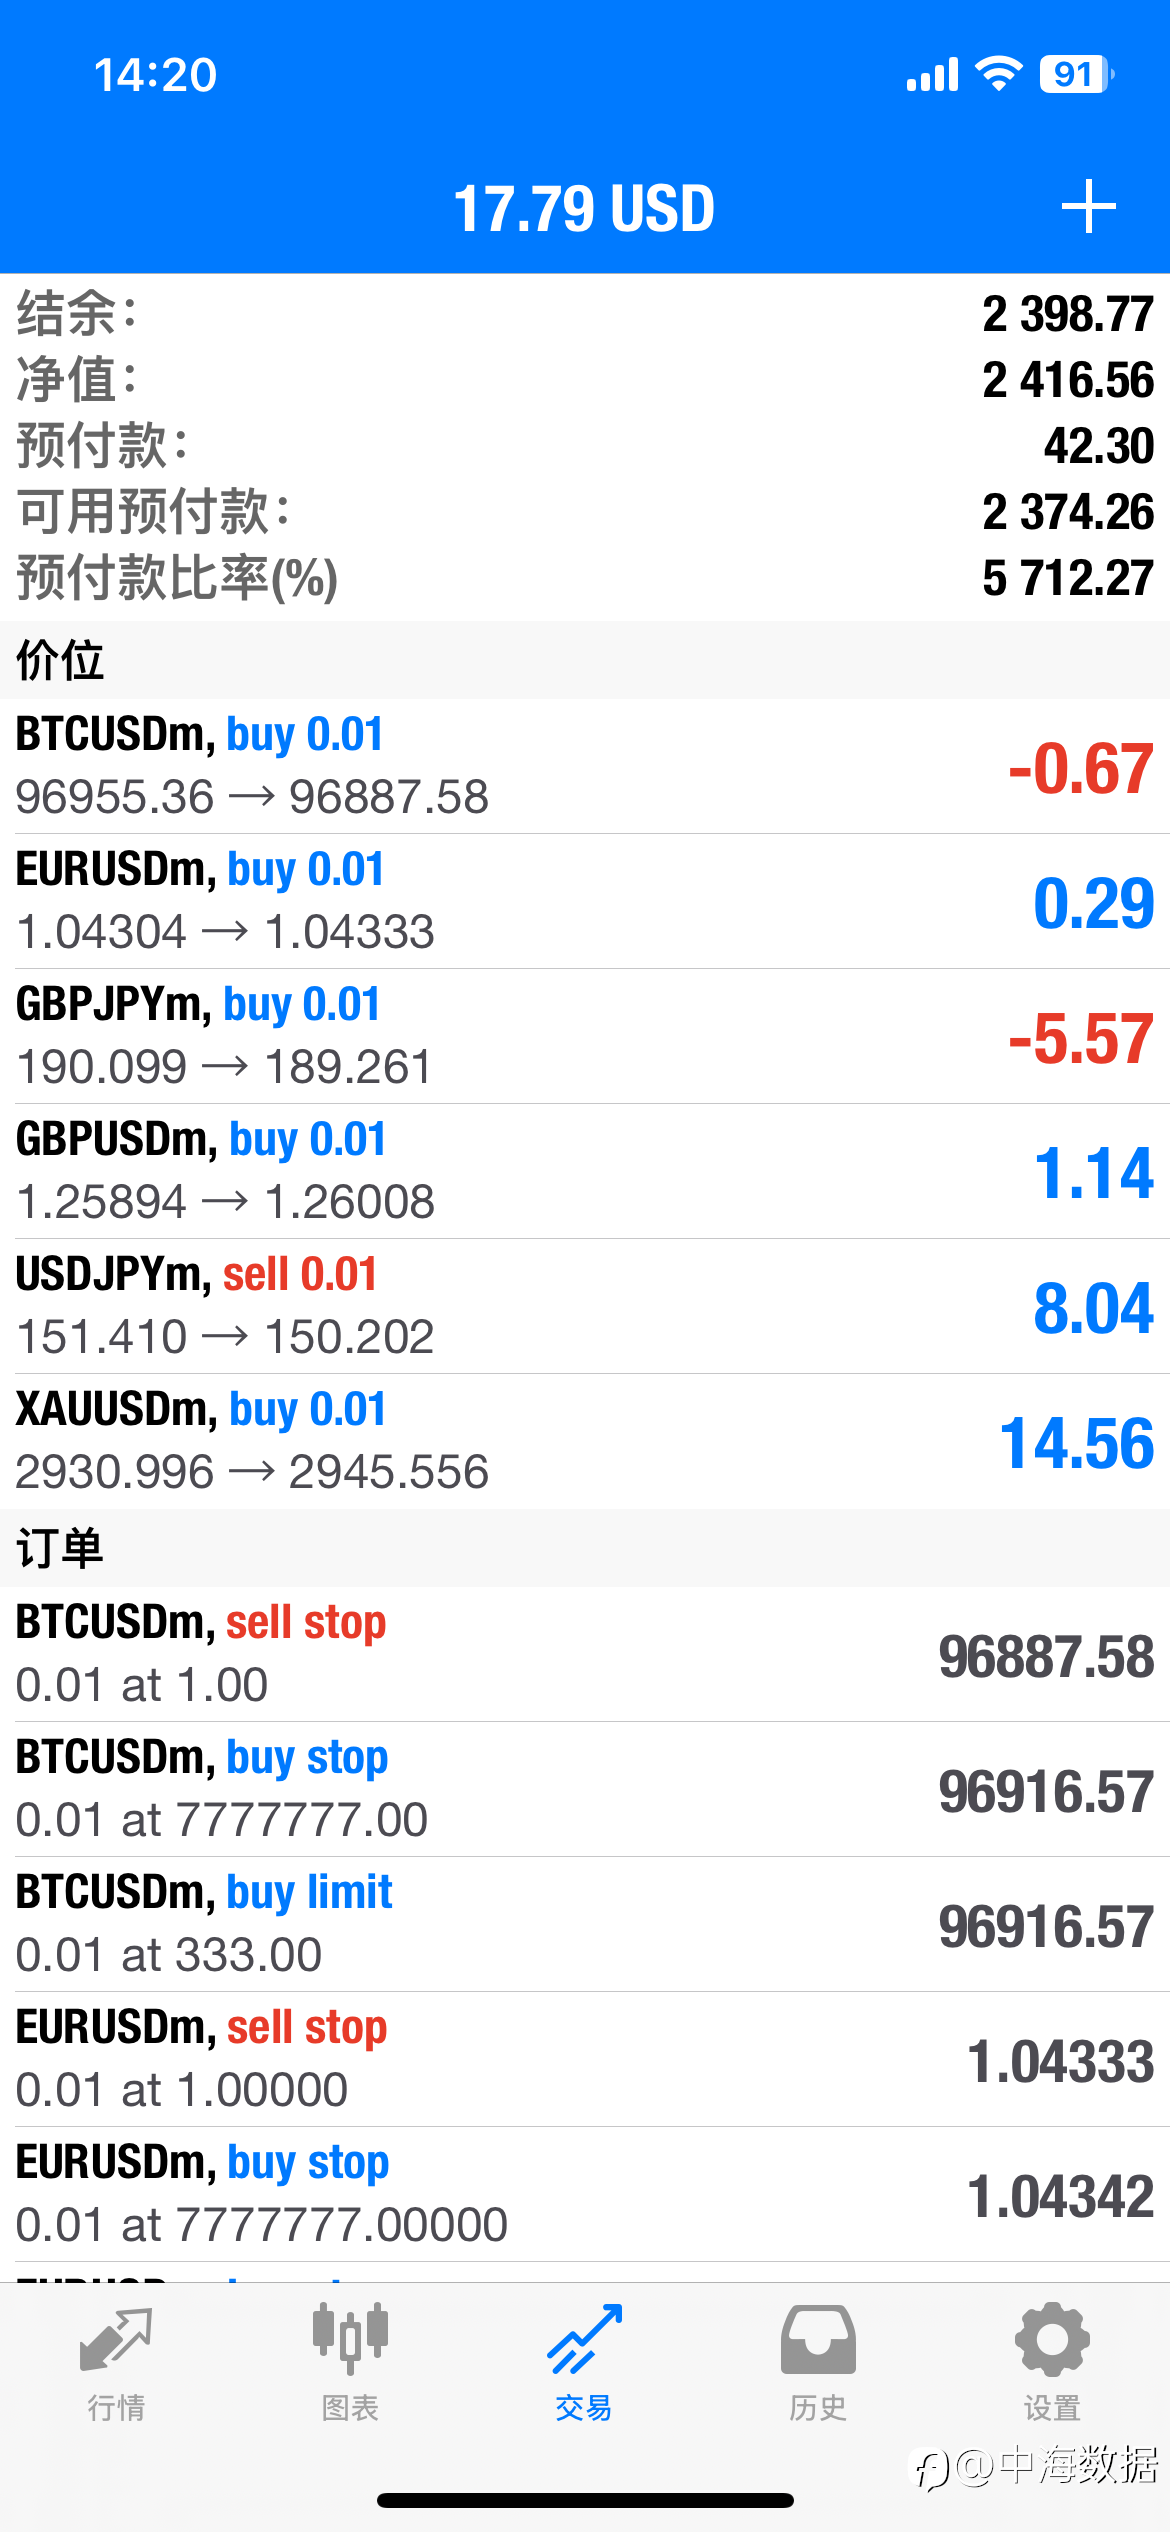Open the 设置 settings gear icon
The width and height of the screenshot is (1170, 2532).
[x=1052, y=2340]
